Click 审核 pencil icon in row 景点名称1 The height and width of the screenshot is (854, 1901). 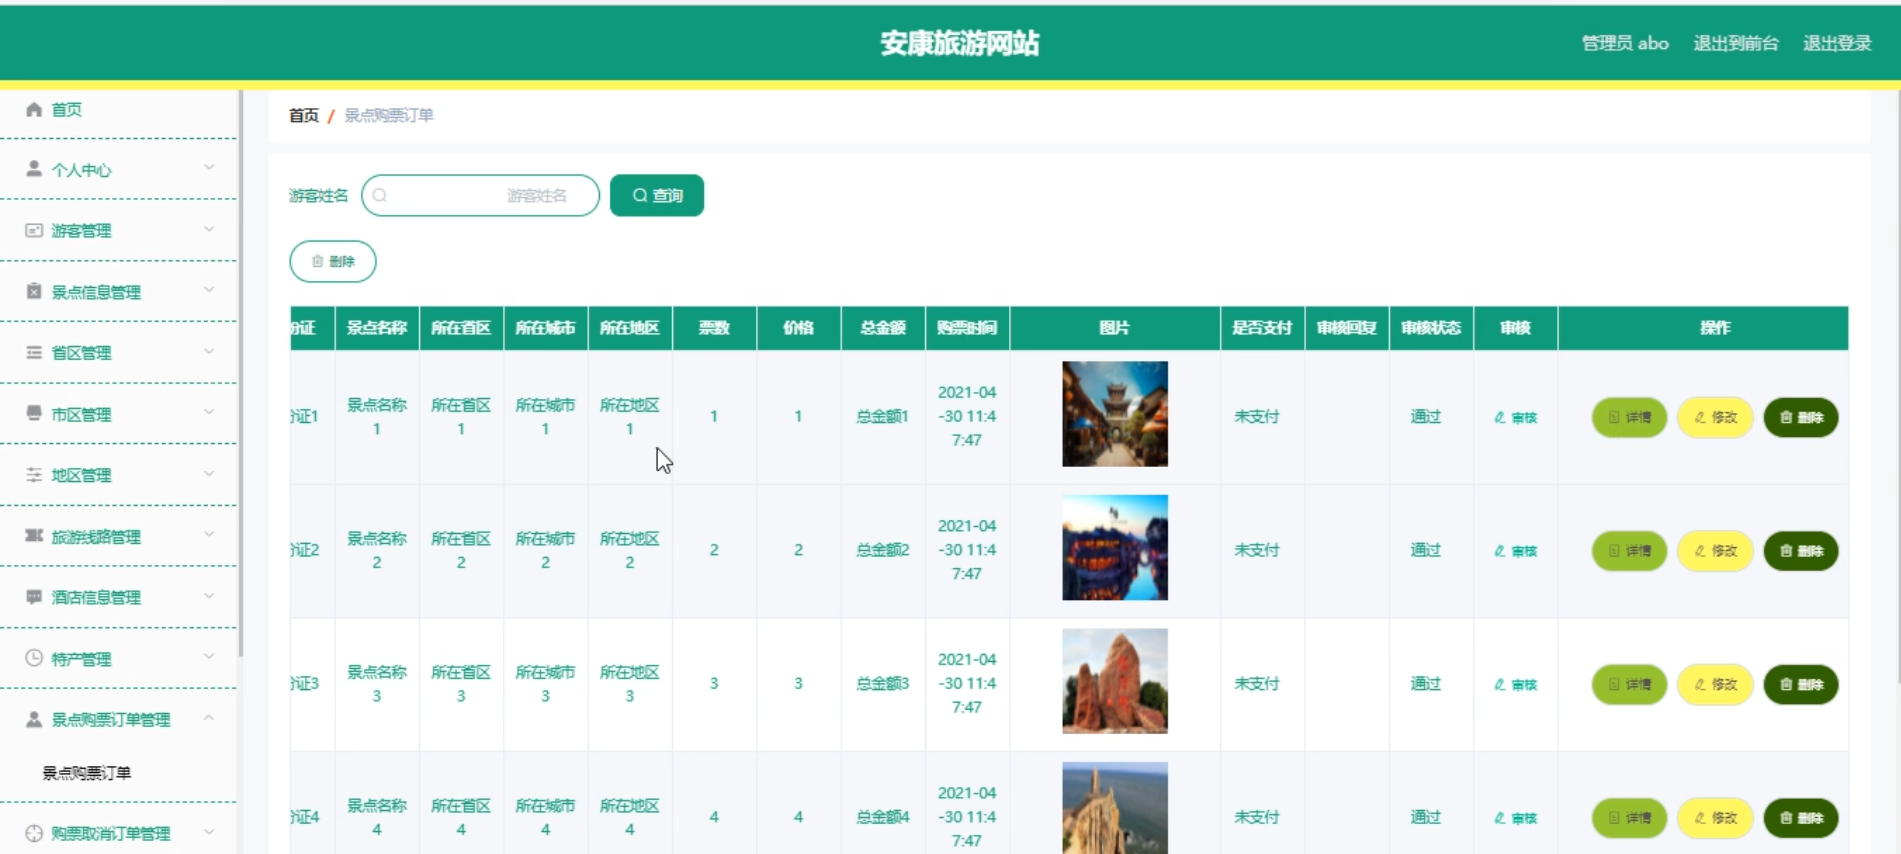click(x=1499, y=417)
